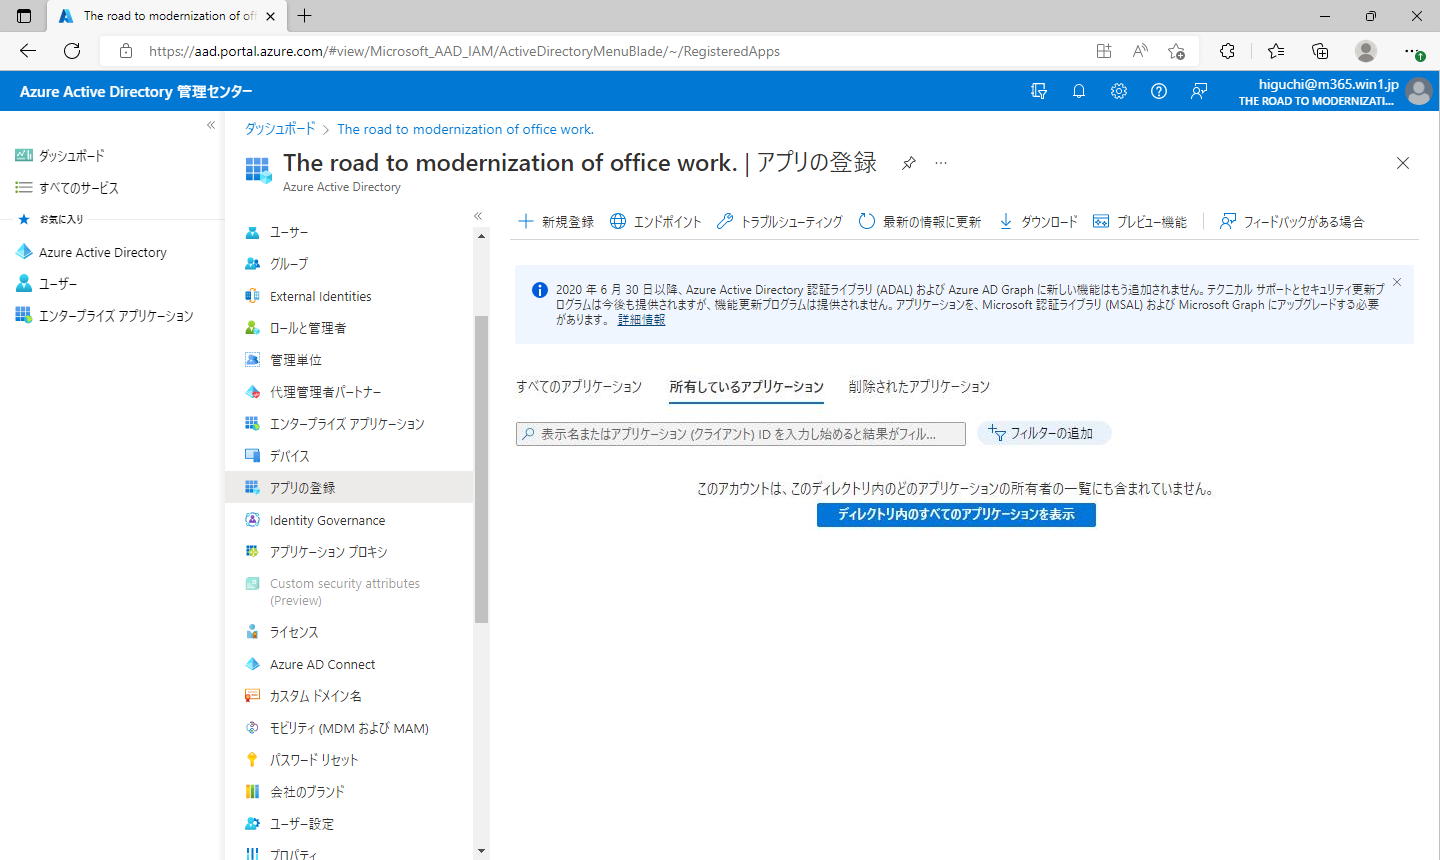
Task: Open プレビュー機能
Action: click(1139, 222)
